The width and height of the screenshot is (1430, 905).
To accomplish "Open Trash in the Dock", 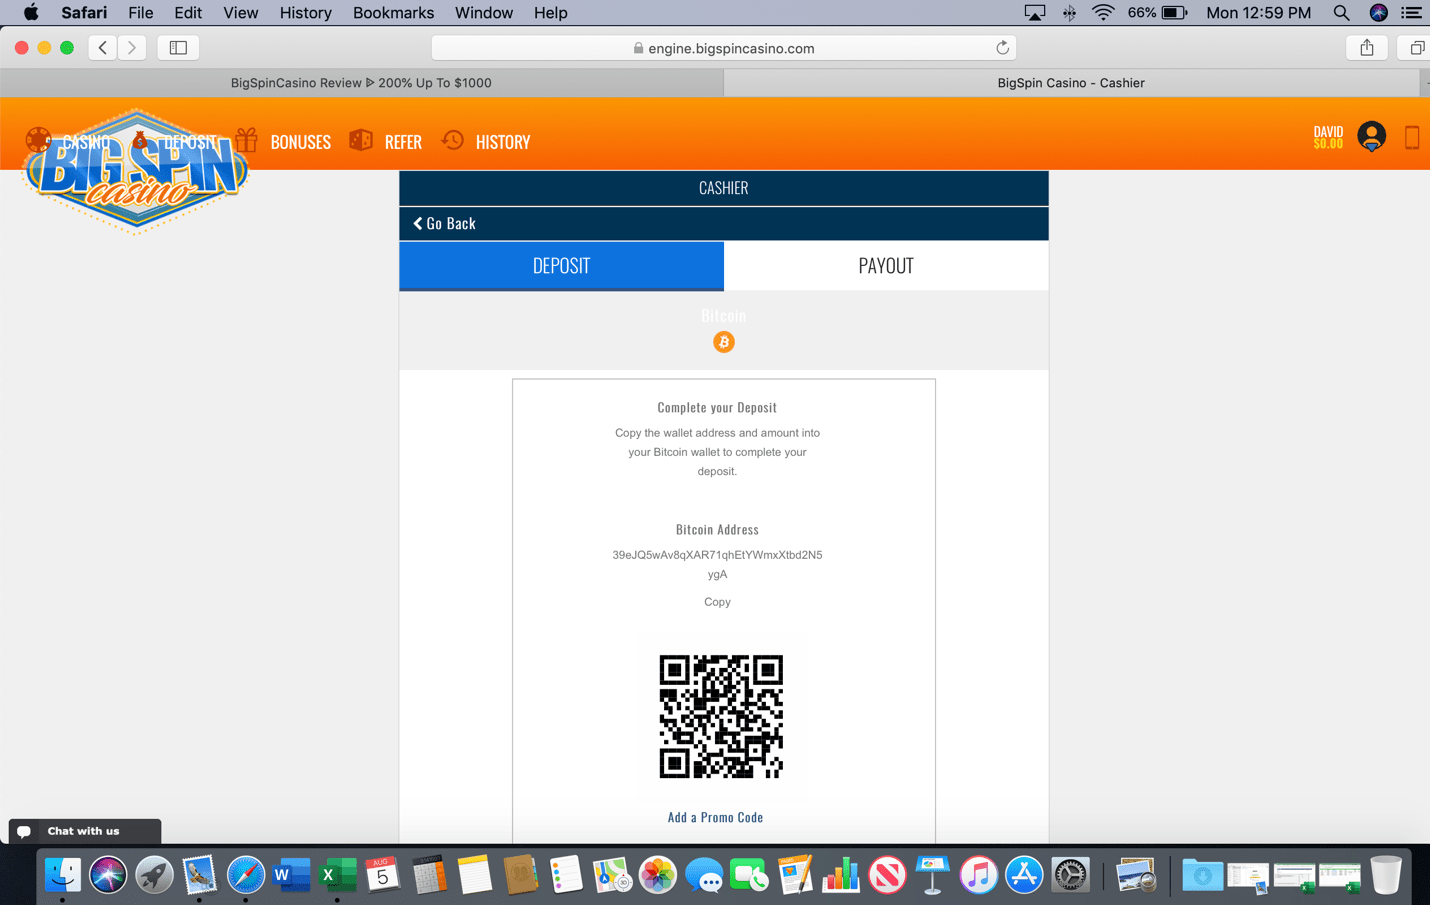I will click(x=1386, y=875).
